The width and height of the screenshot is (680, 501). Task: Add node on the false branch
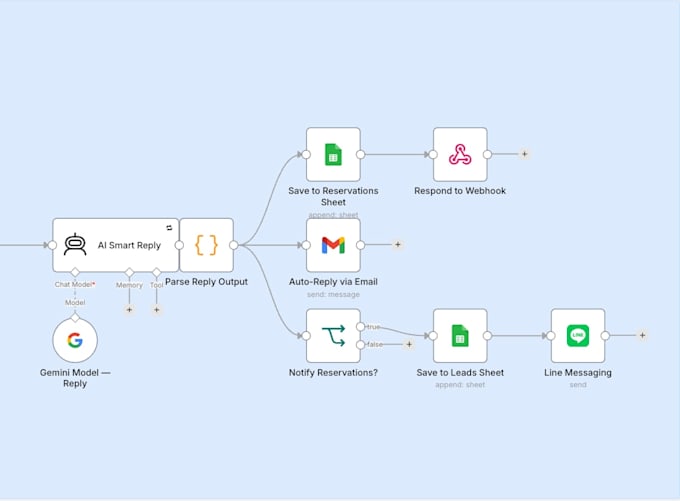(x=409, y=344)
